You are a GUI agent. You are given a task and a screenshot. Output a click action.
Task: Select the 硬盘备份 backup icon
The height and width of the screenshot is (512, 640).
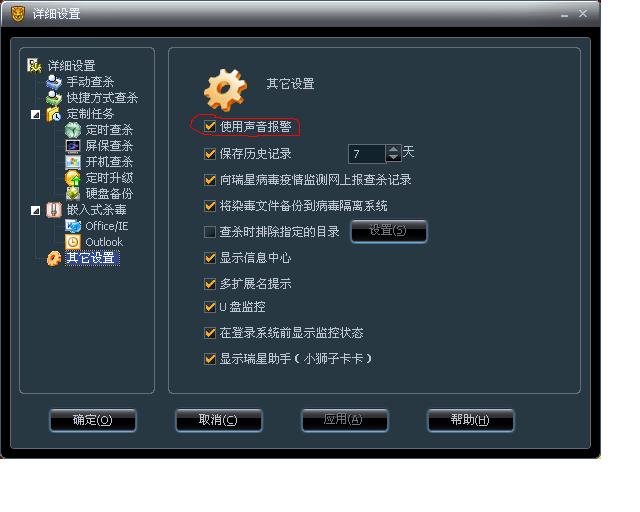point(73,194)
